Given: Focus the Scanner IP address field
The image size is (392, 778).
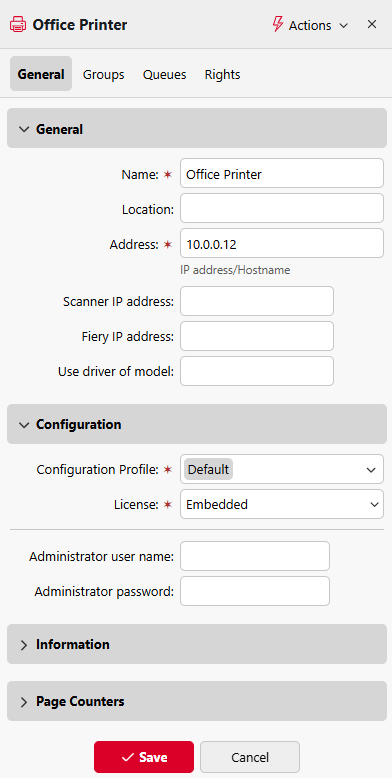Looking at the screenshot, I should (257, 301).
